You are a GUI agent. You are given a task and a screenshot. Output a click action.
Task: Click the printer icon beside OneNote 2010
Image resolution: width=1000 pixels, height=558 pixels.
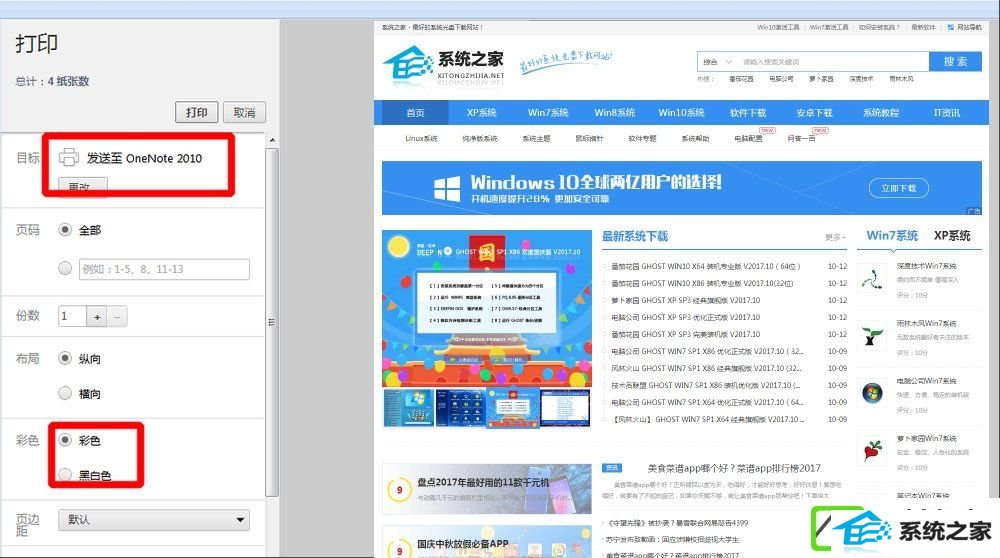click(69, 157)
